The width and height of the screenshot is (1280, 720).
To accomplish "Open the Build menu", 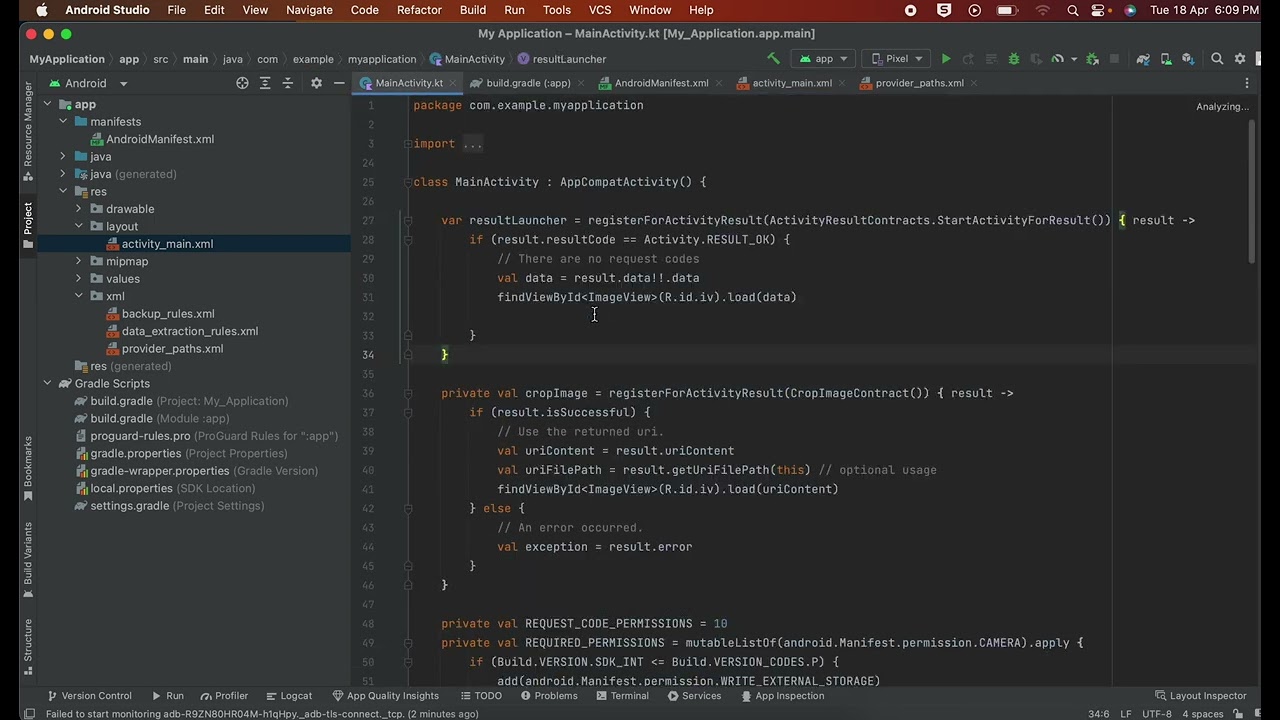I will coord(473,10).
